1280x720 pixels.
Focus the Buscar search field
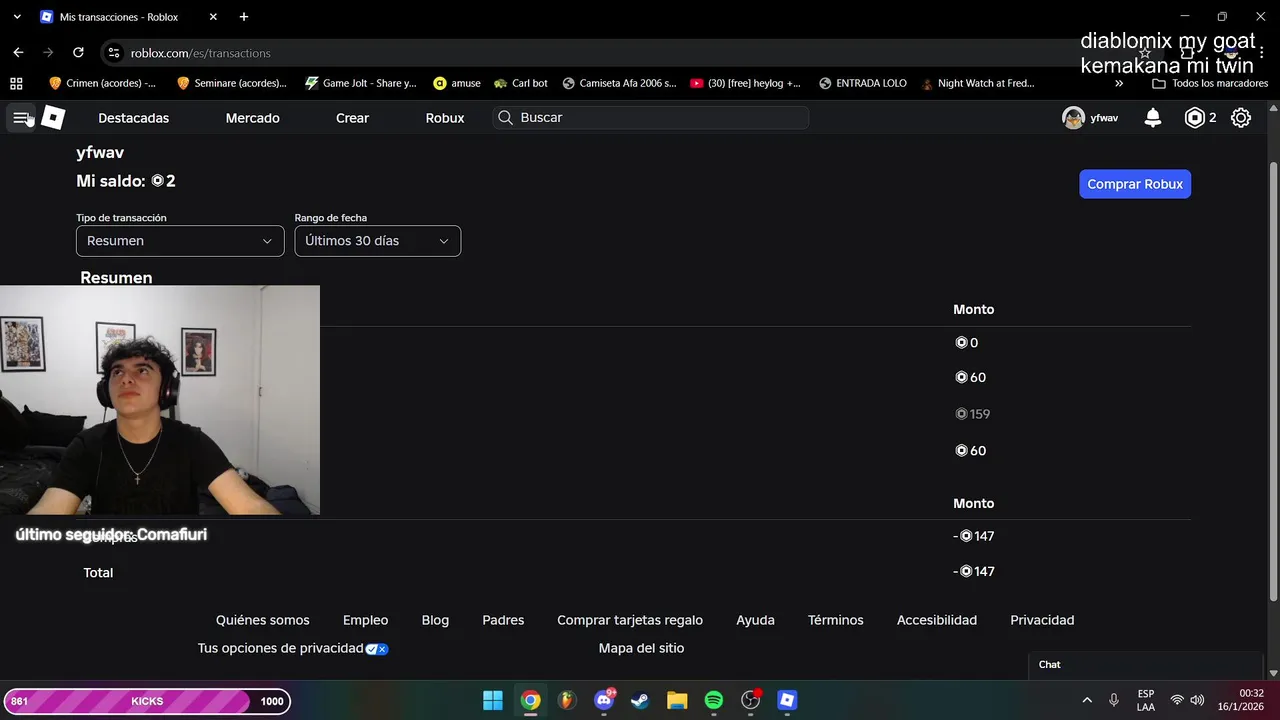coord(650,118)
